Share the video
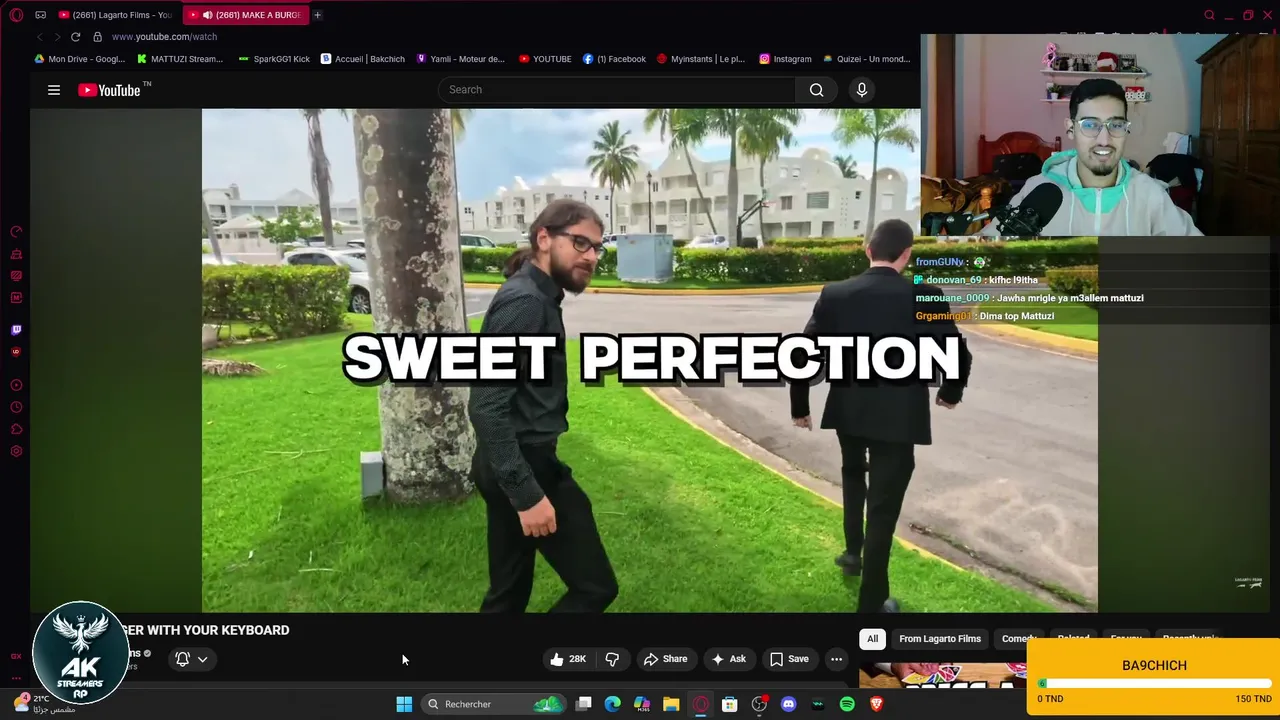Image resolution: width=1280 pixels, height=720 pixels. click(666, 659)
